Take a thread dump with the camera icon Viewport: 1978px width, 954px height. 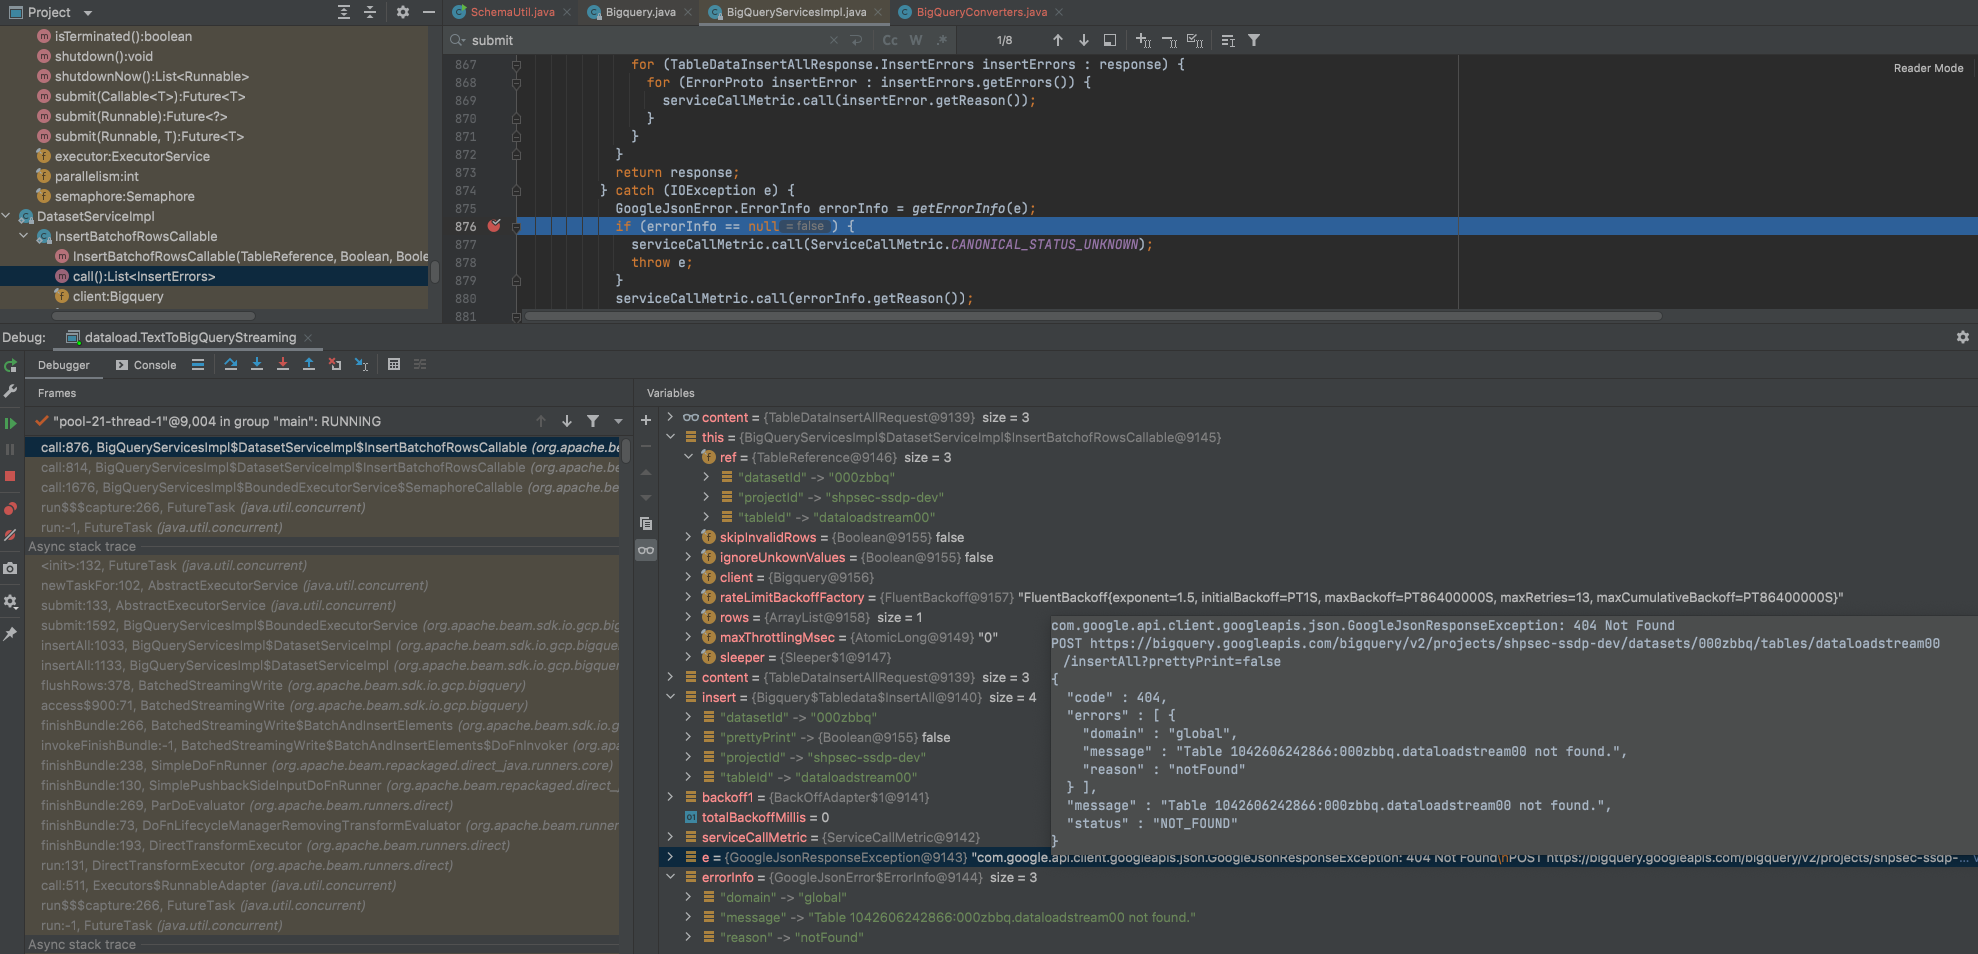12,568
